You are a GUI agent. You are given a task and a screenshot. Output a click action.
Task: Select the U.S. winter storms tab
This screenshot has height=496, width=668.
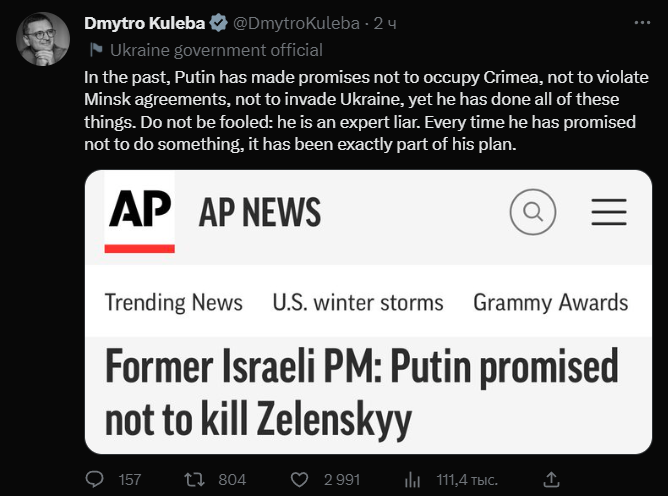(x=358, y=302)
